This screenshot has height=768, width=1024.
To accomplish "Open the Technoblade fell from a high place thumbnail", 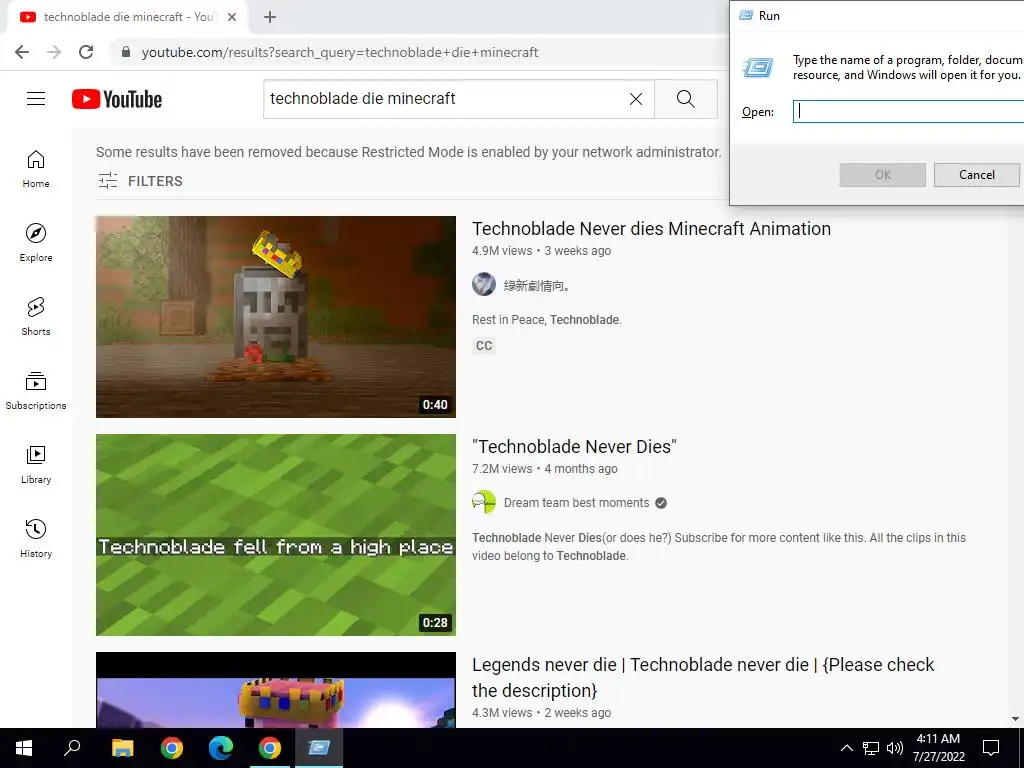I will [x=276, y=535].
